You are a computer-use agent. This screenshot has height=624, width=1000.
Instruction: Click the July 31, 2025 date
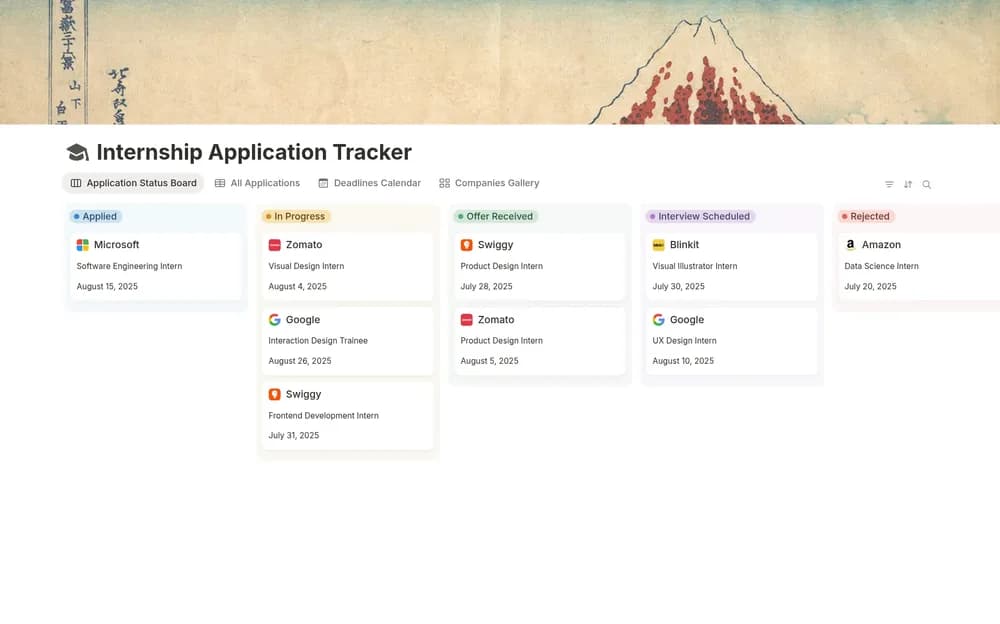coord(293,436)
